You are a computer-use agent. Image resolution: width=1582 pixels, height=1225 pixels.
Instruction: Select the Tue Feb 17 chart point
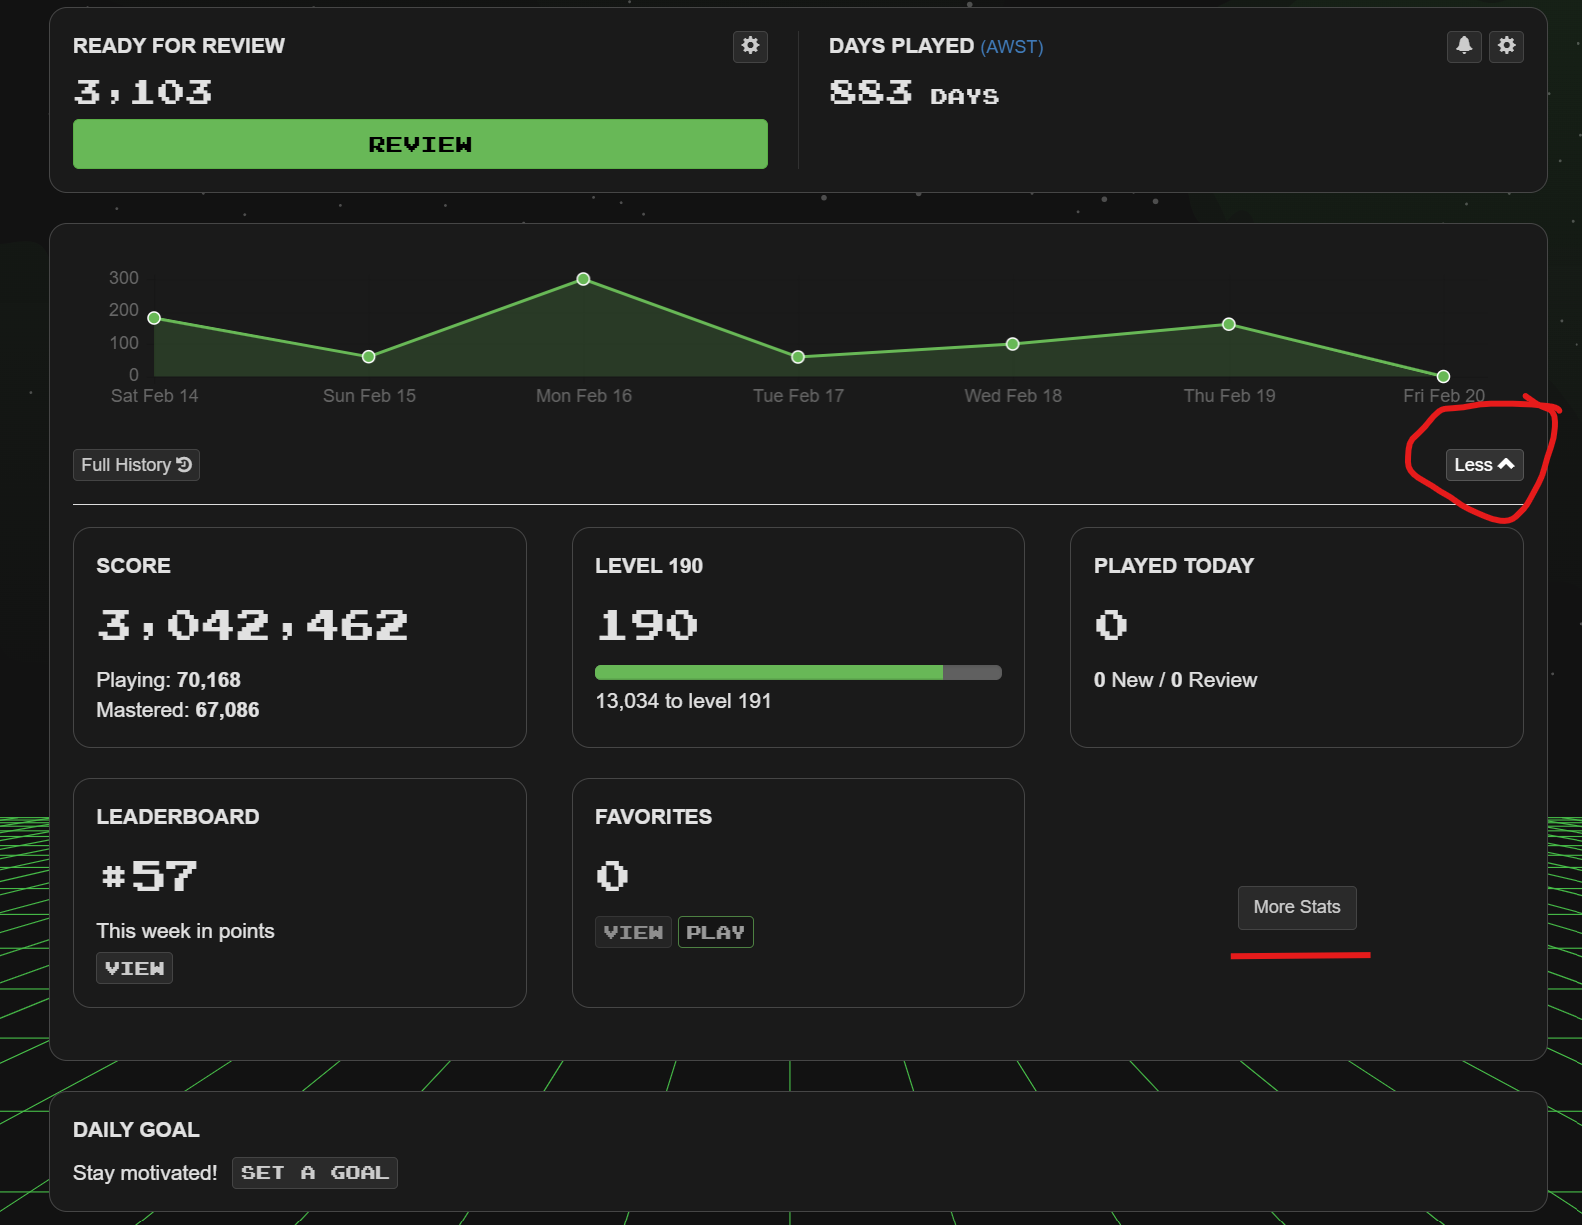pyautogui.click(x=798, y=357)
